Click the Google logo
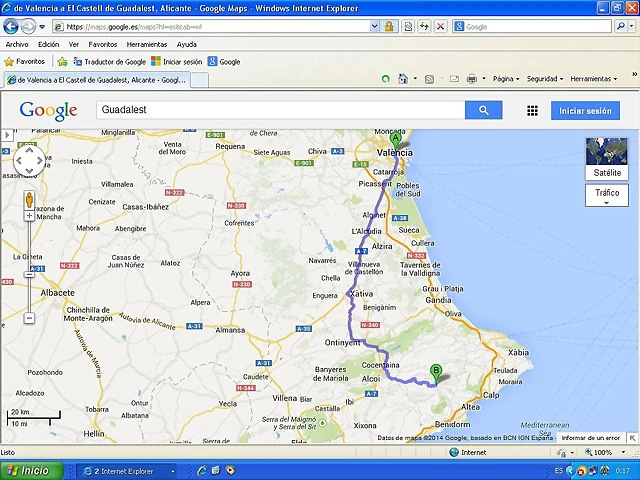Viewport: 640px width, 480px height. point(48,111)
